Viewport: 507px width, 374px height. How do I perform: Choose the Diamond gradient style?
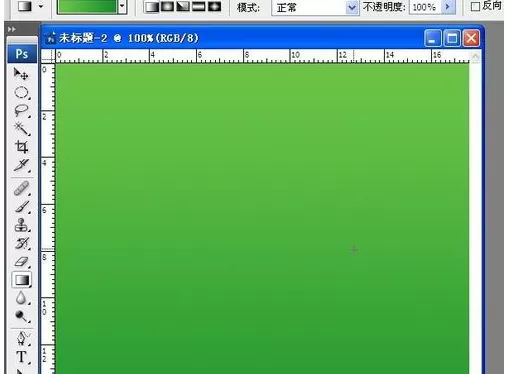click(x=214, y=6)
